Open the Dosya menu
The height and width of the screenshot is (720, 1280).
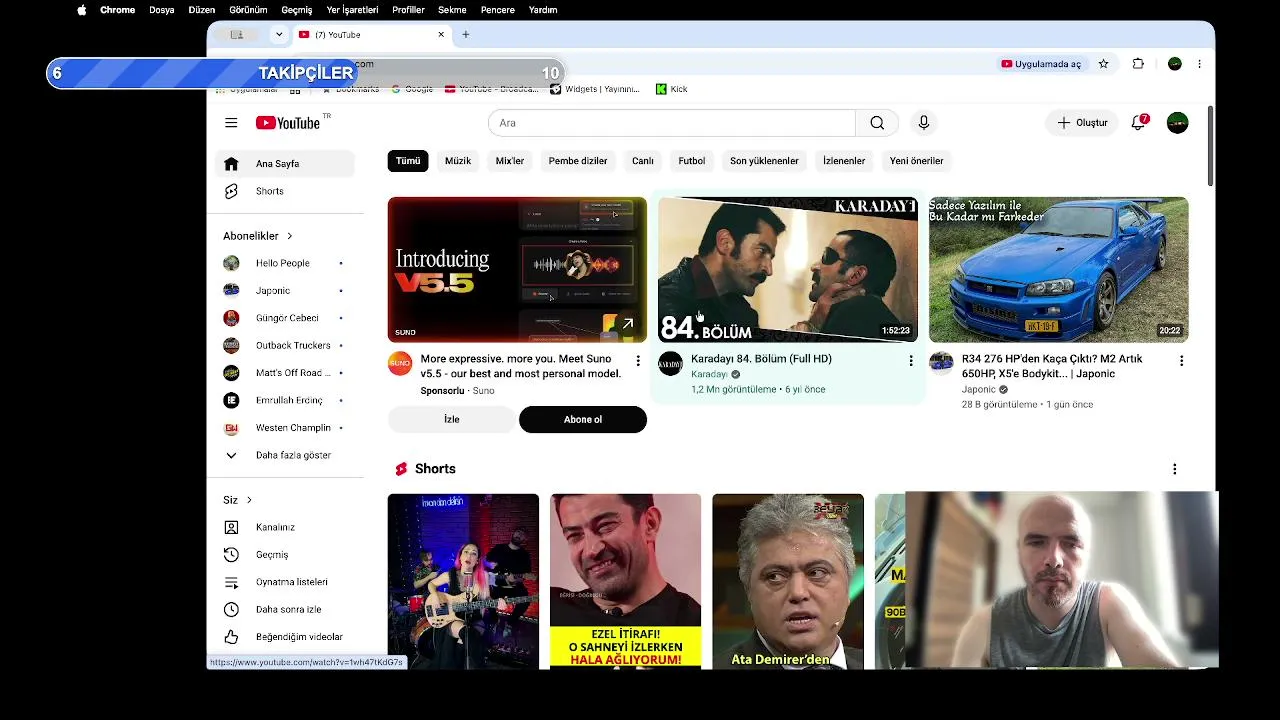pyautogui.click(x=161, y=10)
